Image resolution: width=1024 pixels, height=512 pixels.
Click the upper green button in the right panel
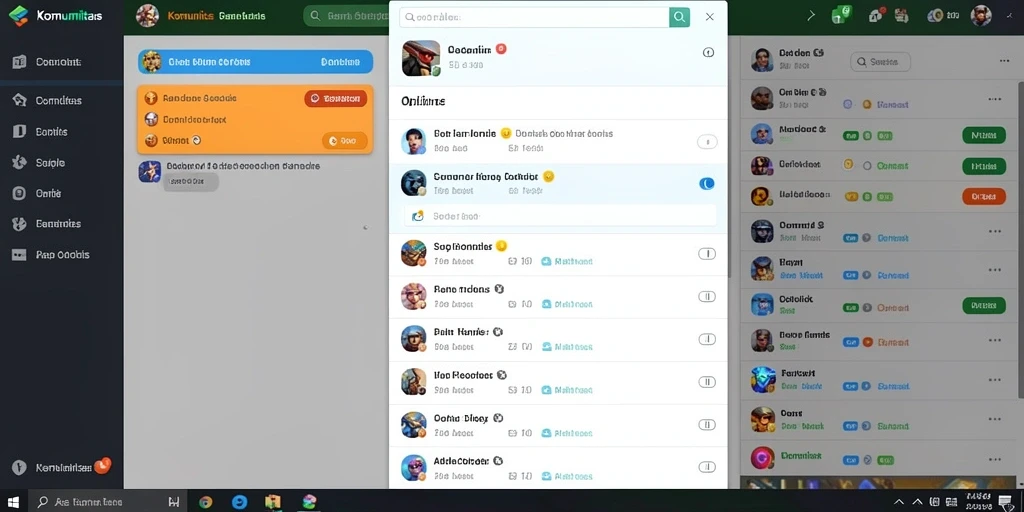(984, 135)
